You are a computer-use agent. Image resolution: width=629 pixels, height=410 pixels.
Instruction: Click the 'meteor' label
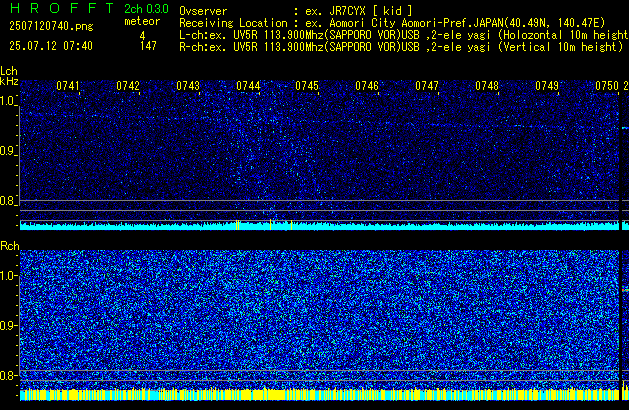coord(142,21)
